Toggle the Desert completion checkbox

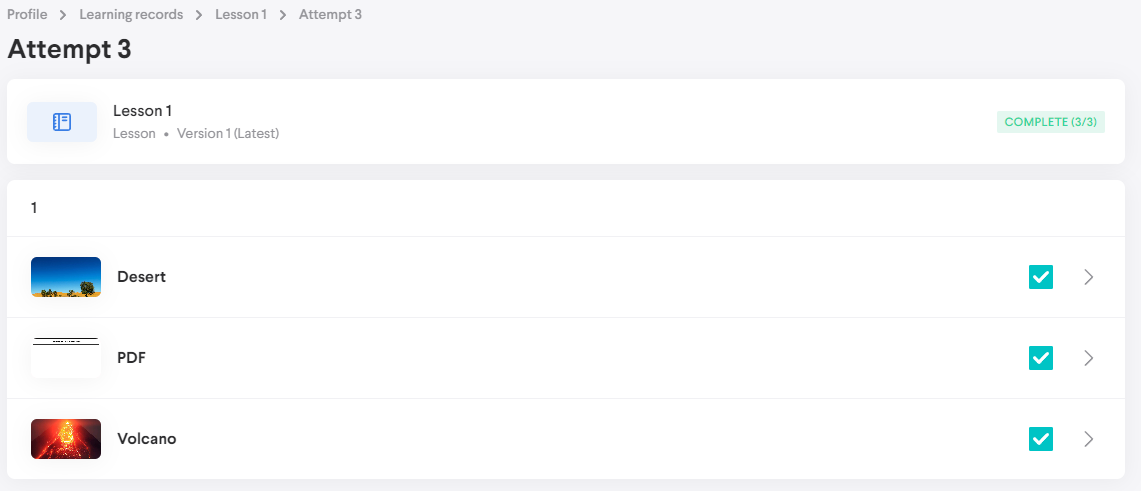coord(1041,277)
